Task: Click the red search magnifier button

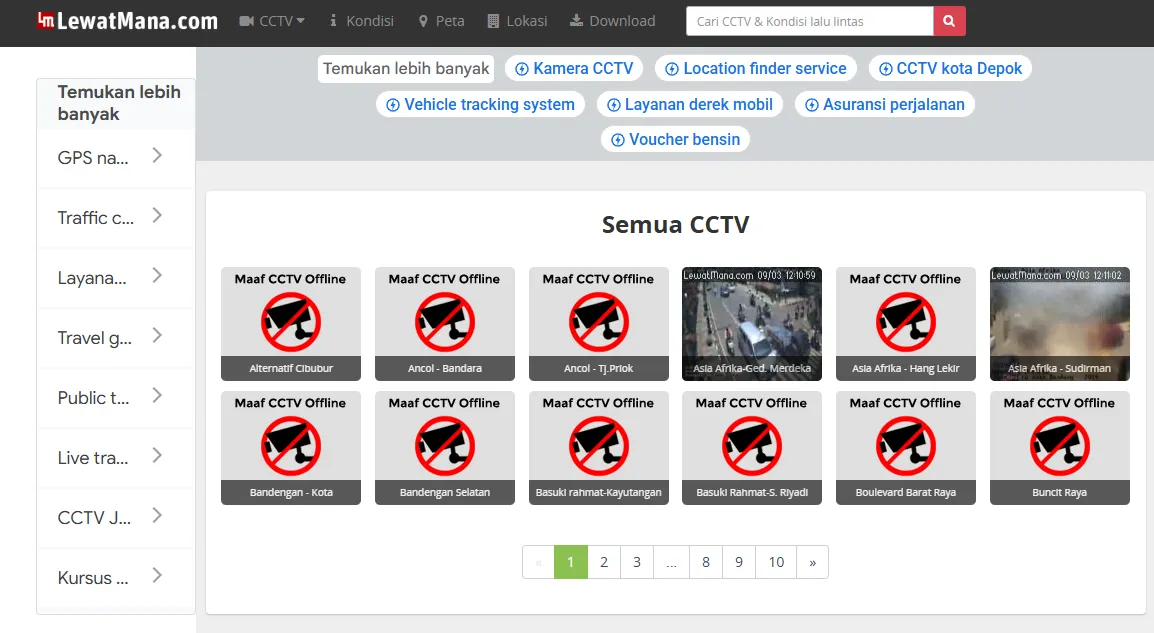Action: [949, 21]
